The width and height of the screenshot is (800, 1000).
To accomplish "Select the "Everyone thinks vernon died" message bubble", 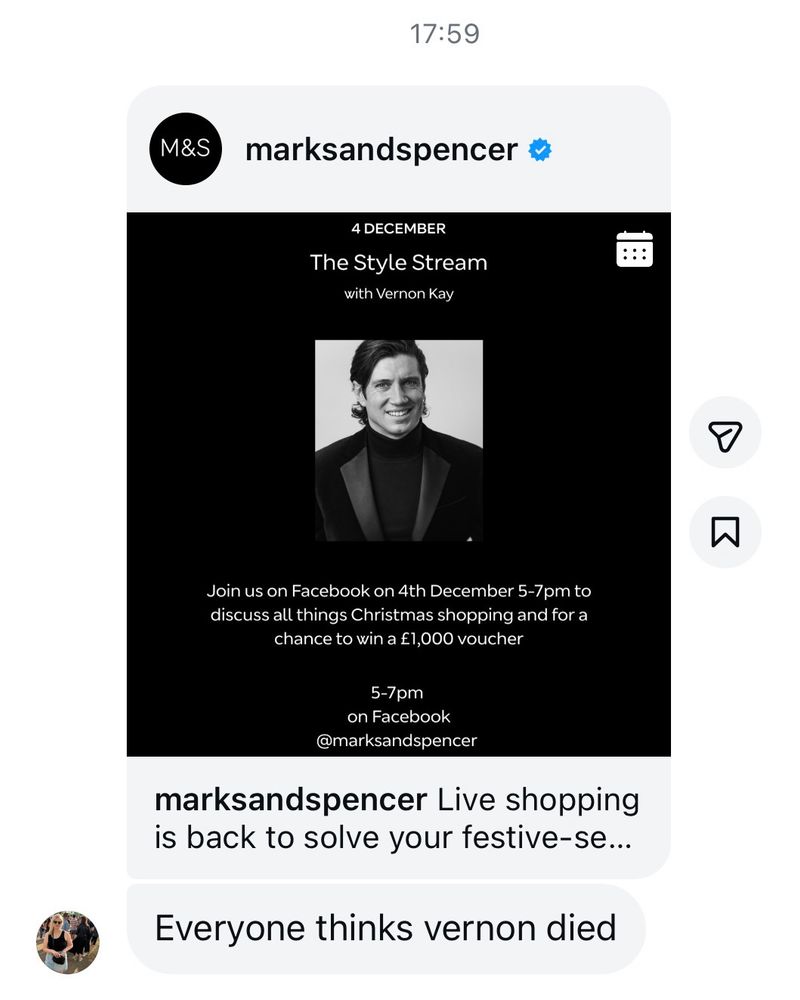I will pyautogui.click(x=385, y=928).
